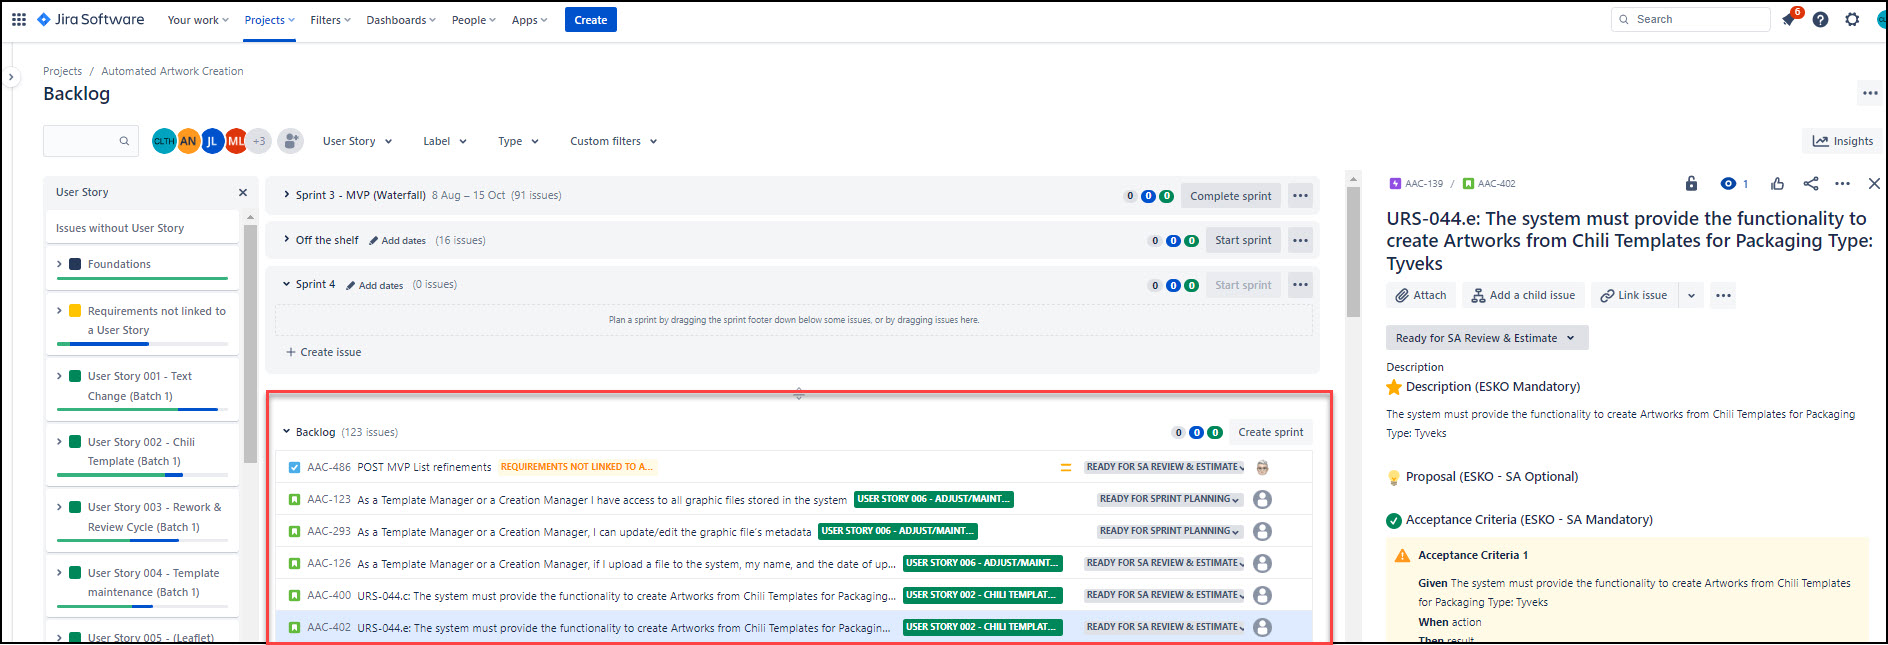This screenshot has height=645, width=1888.
Task: Select the CLTH avatar filter
Action: click(x=164, y=141)
